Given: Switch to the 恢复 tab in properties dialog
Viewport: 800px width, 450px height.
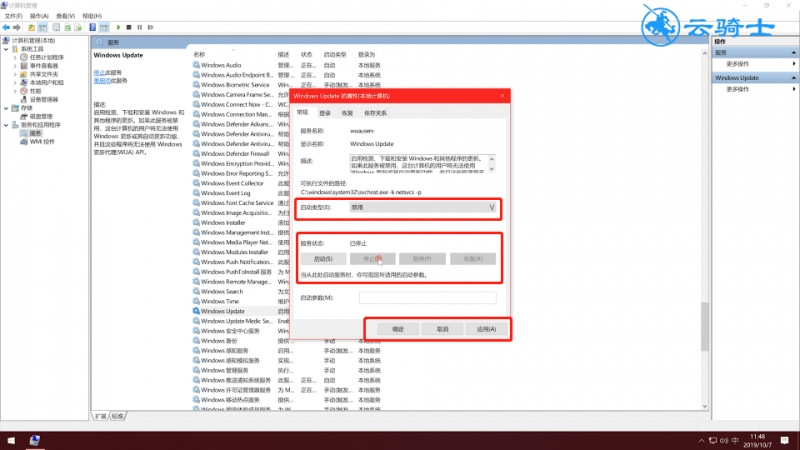Looking at the screenshot, I should (347, 113).
